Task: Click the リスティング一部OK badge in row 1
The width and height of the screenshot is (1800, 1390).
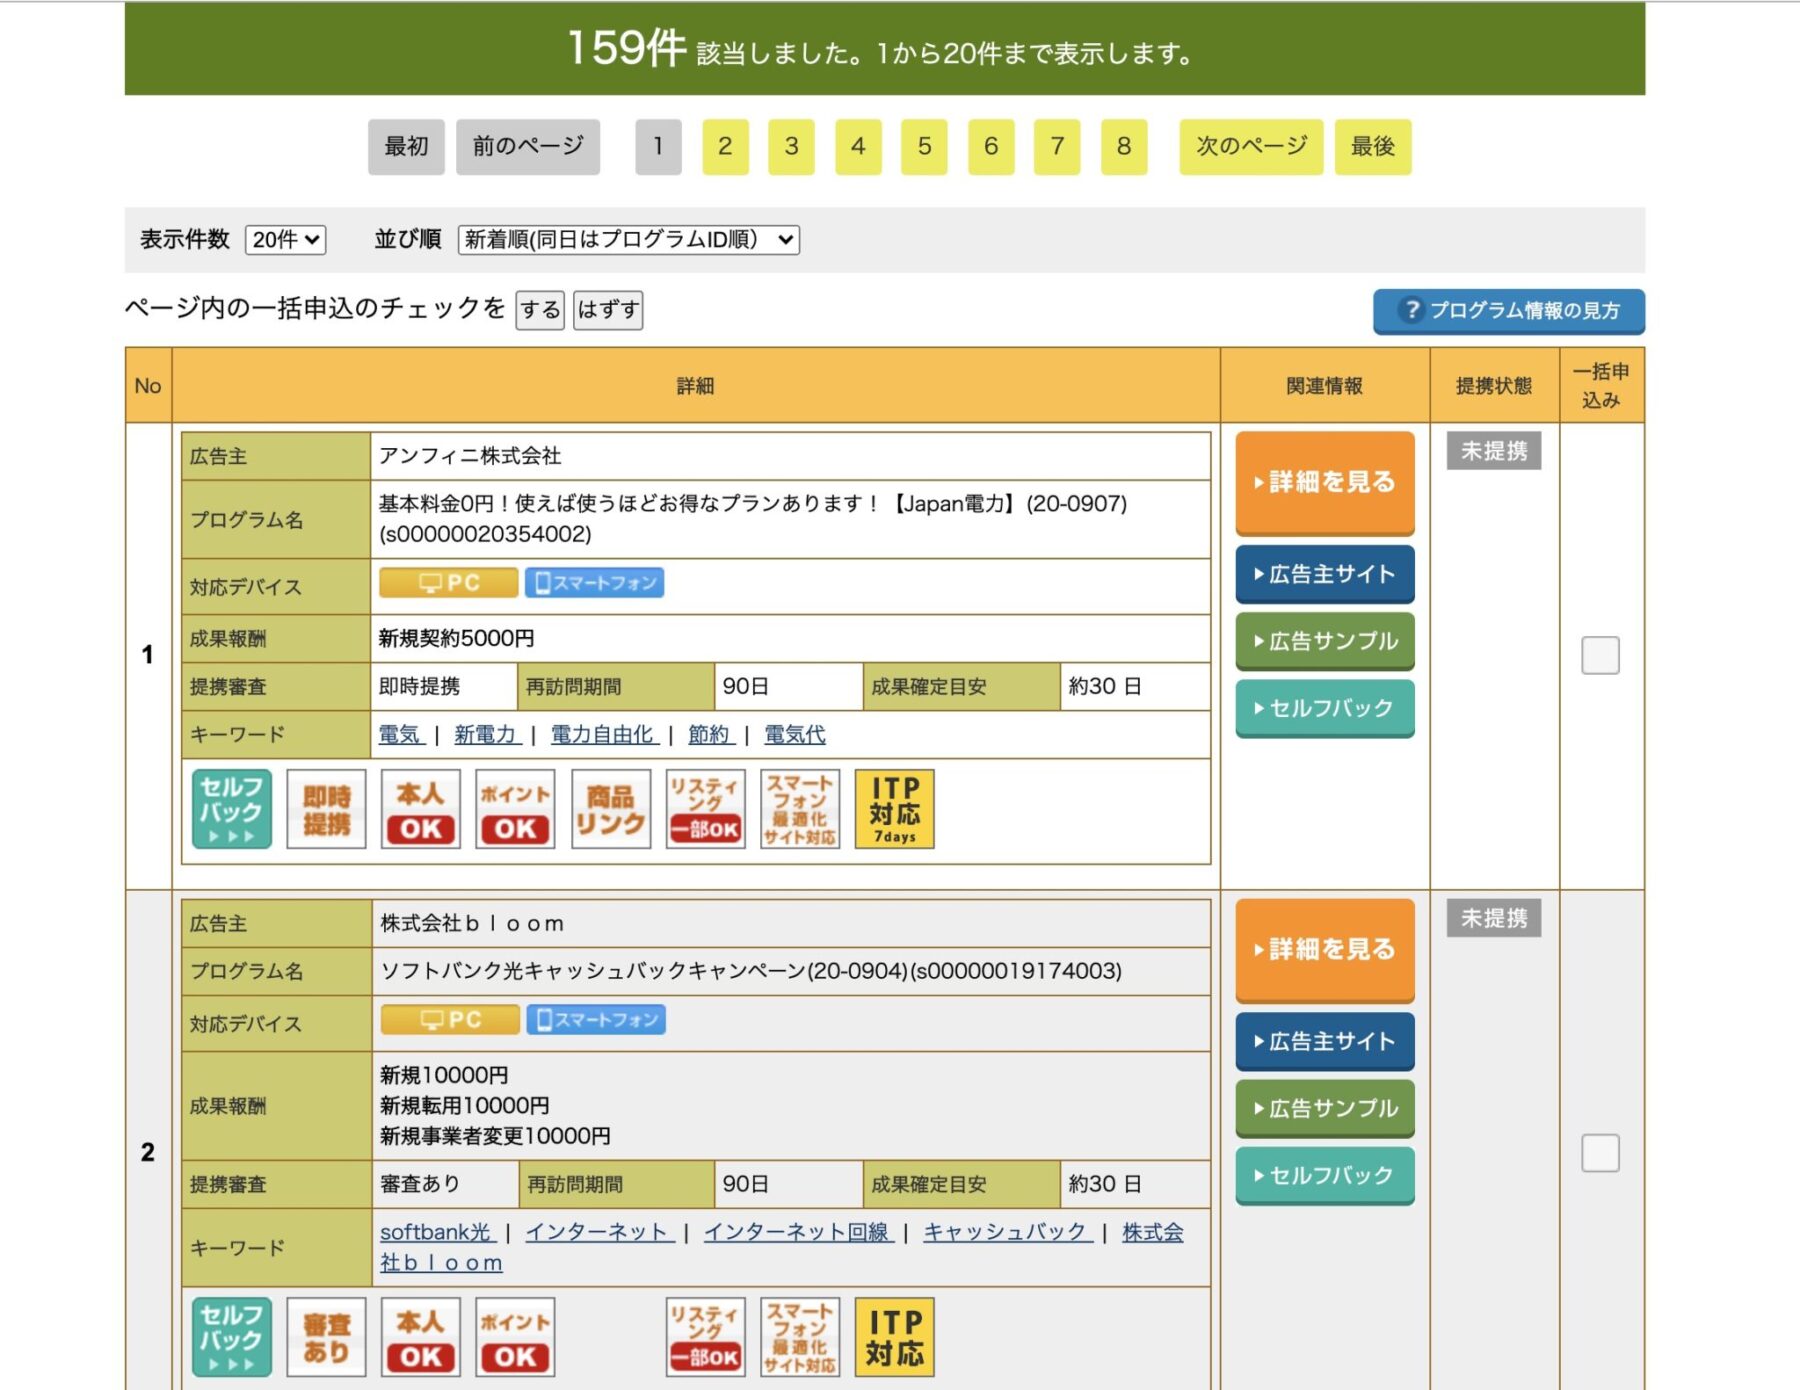Action: 705,809
